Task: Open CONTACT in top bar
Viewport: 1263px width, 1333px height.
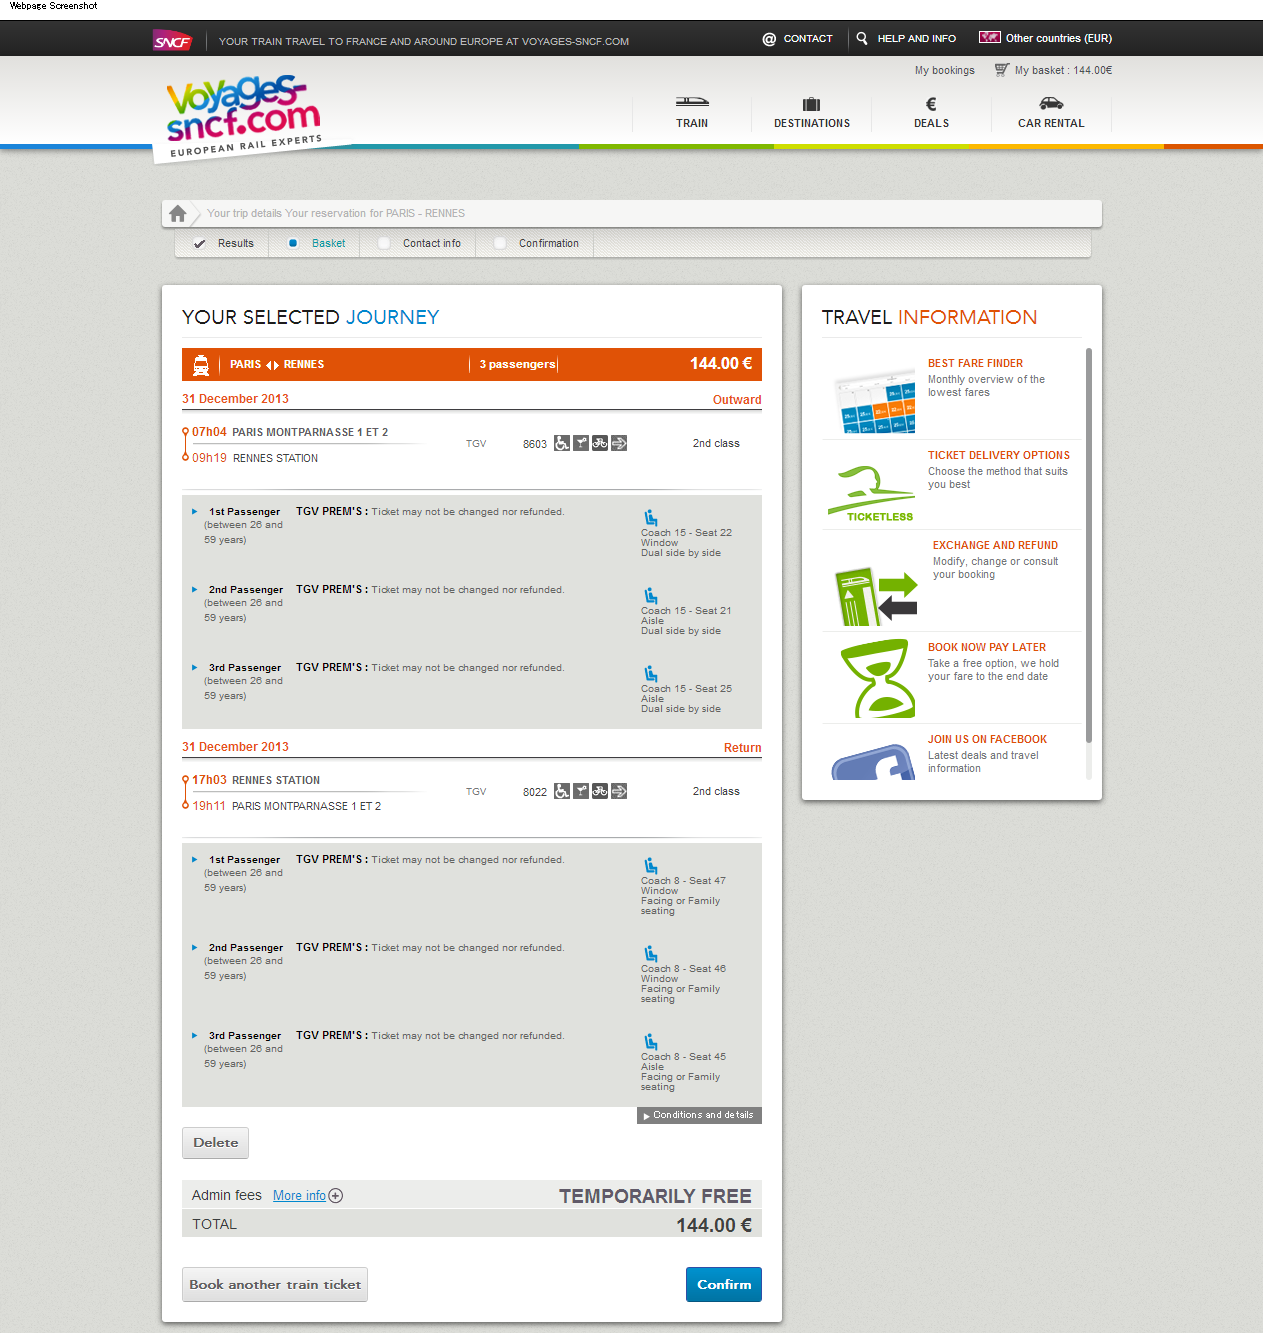Action: pyautogui.click(x=808, y=39)
